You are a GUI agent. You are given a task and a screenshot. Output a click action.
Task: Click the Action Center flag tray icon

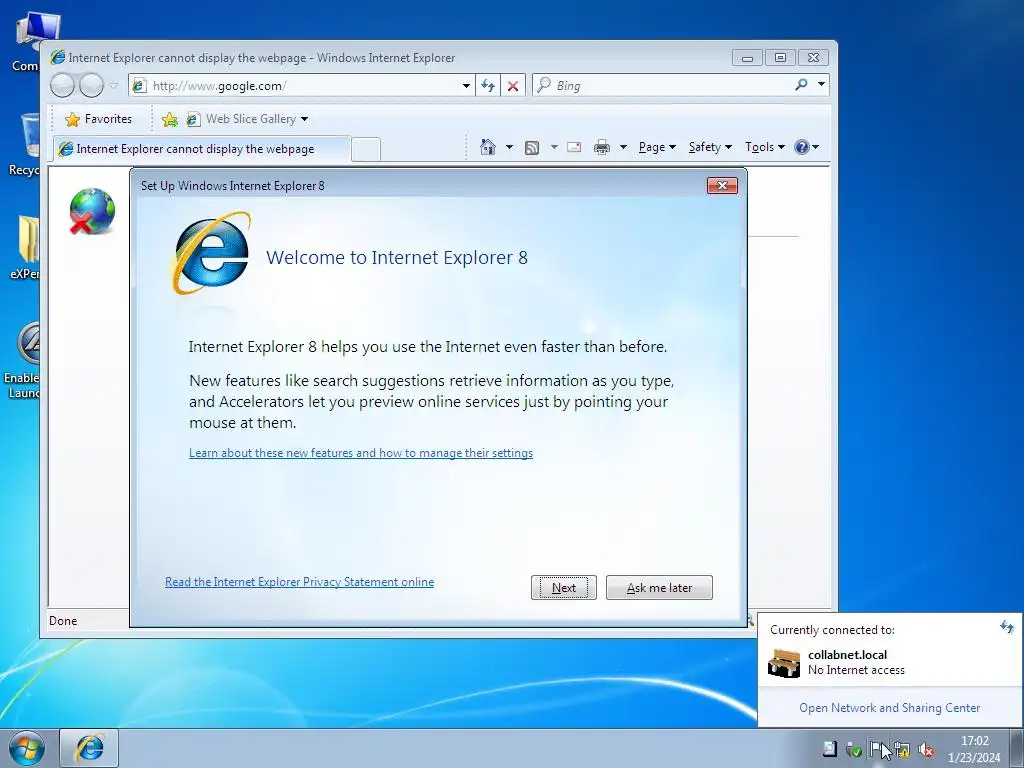[876, 749]
